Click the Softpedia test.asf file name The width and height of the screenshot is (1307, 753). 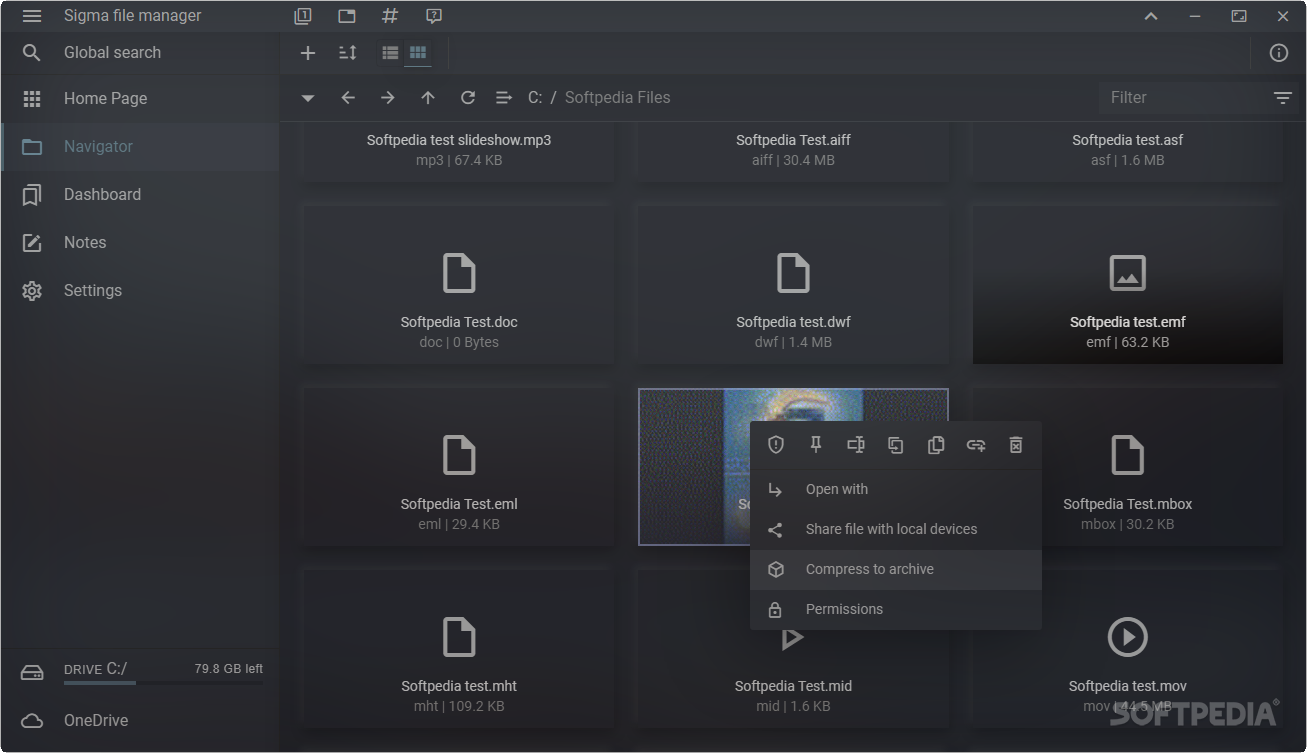pyautogui.click(x=1127, y=141)
